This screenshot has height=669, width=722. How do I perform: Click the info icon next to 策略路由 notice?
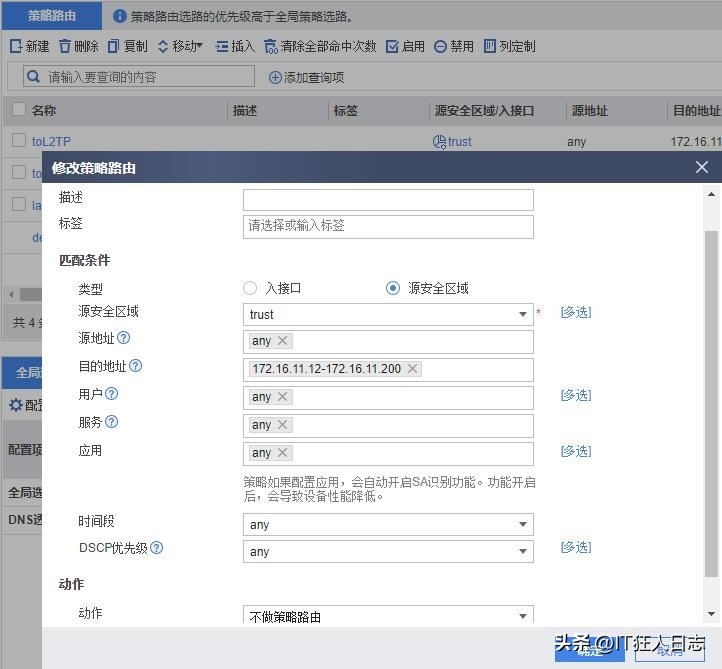(x=120, y=16)
